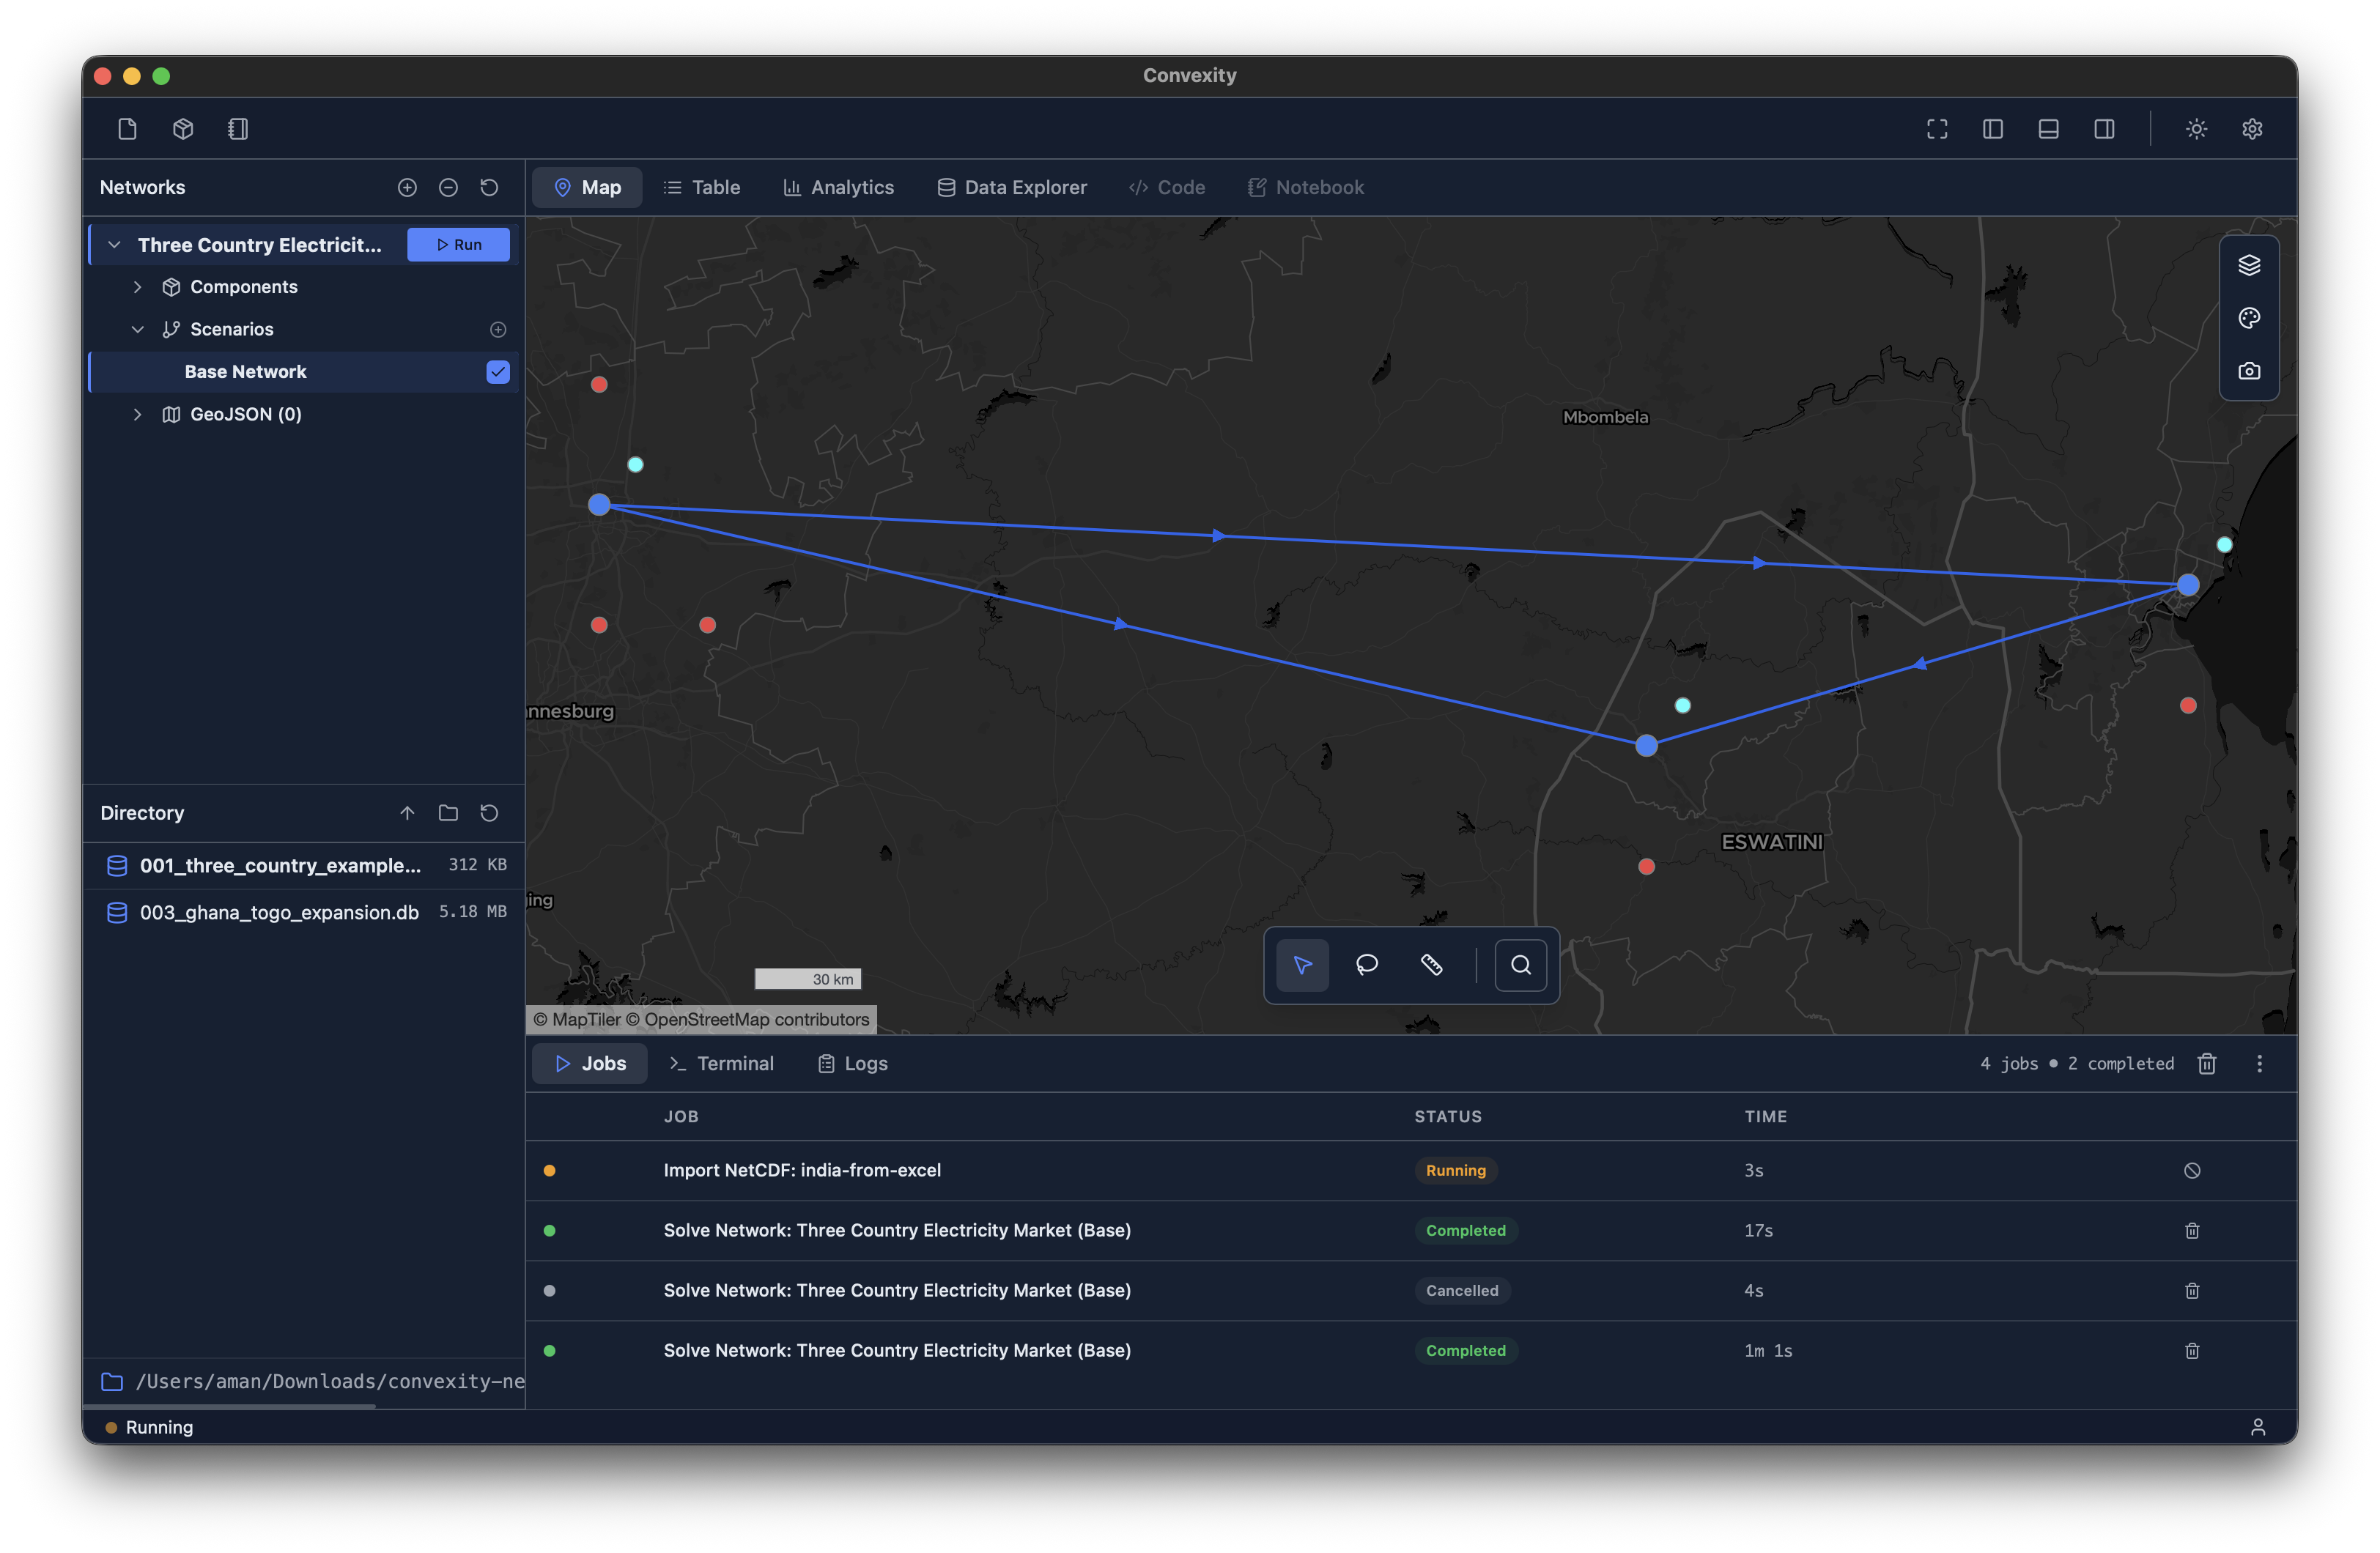Image resolution: width=2380 pixels, height=1553 pixels.
Task: Open the map layers panel
Action: 2248,265
